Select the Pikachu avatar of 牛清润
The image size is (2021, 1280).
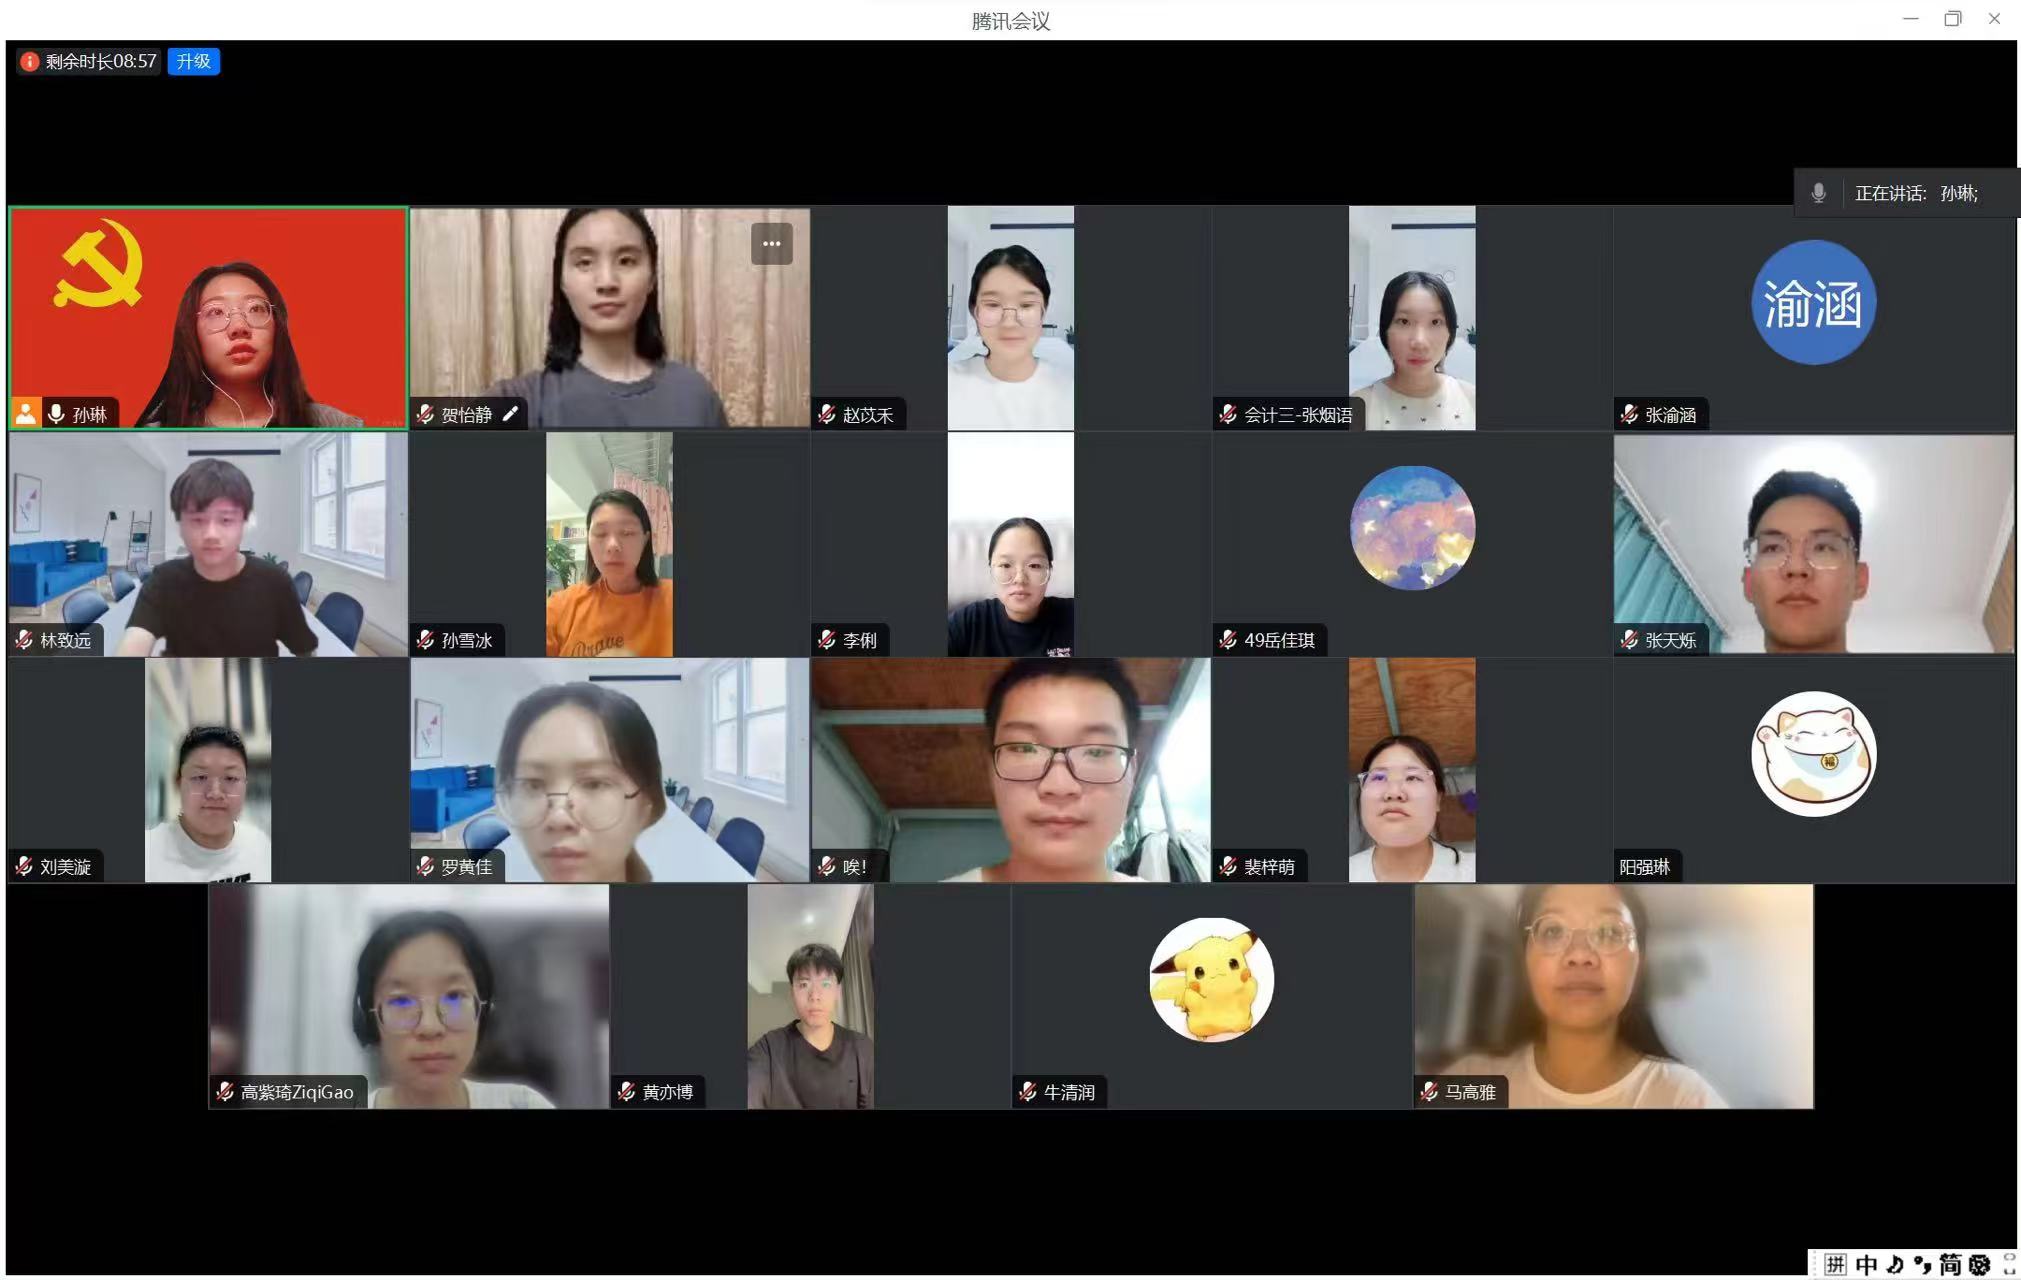(1211, 980)
